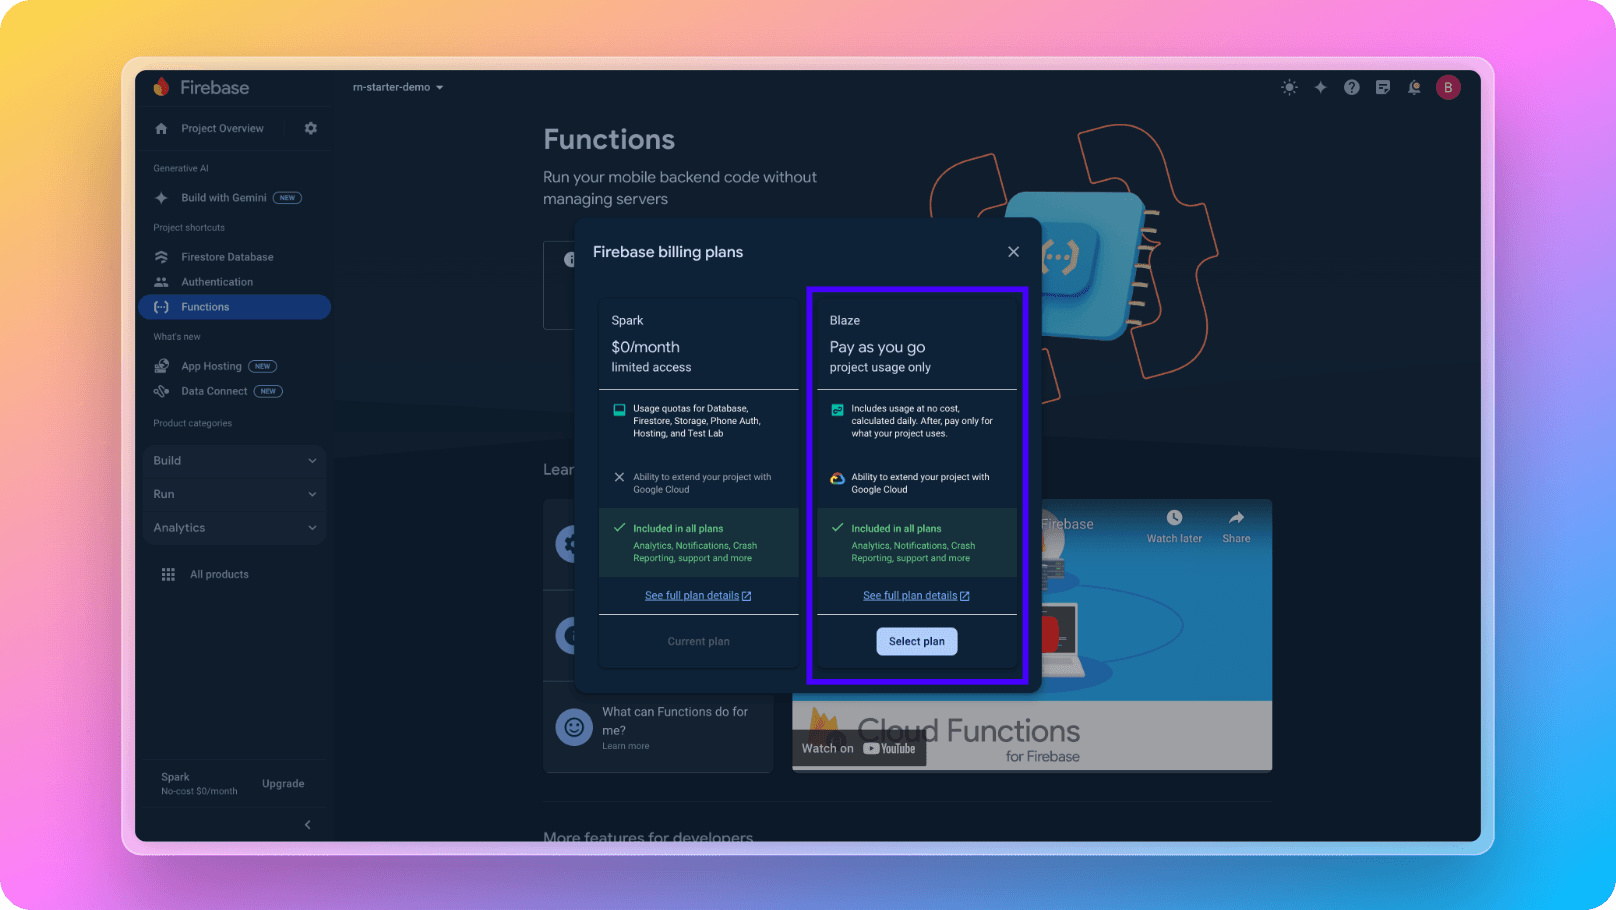Collapse the sidebar with the chevron
This screenshot has width=1616, height=910.
(x=307, y=825)
